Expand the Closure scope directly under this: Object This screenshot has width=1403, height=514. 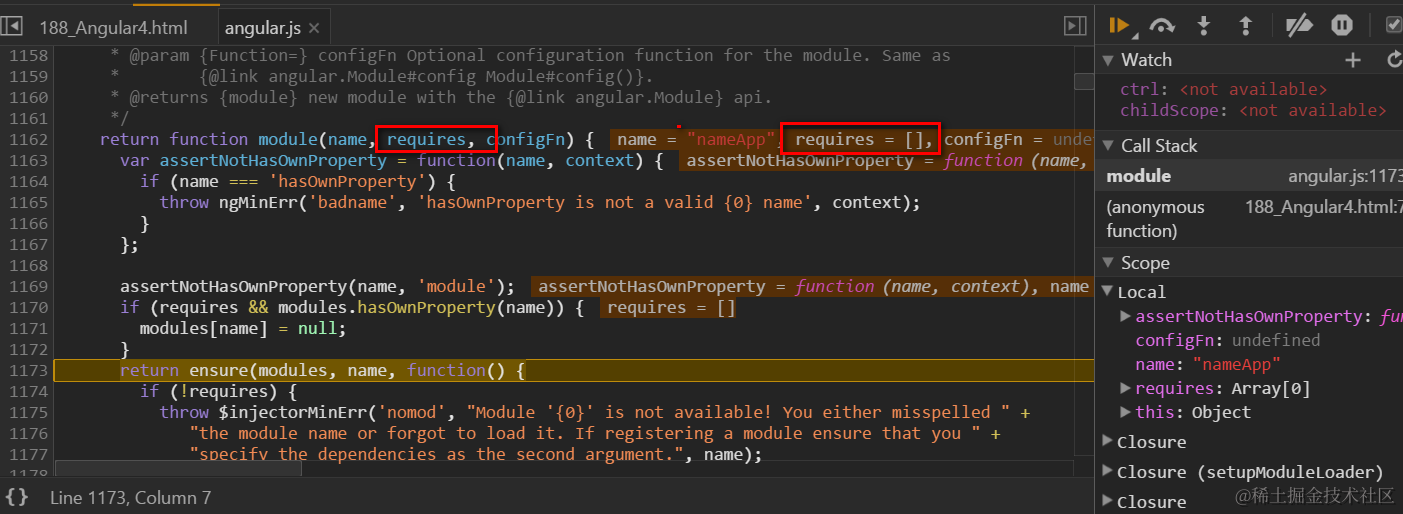(x=1108, y=441)
